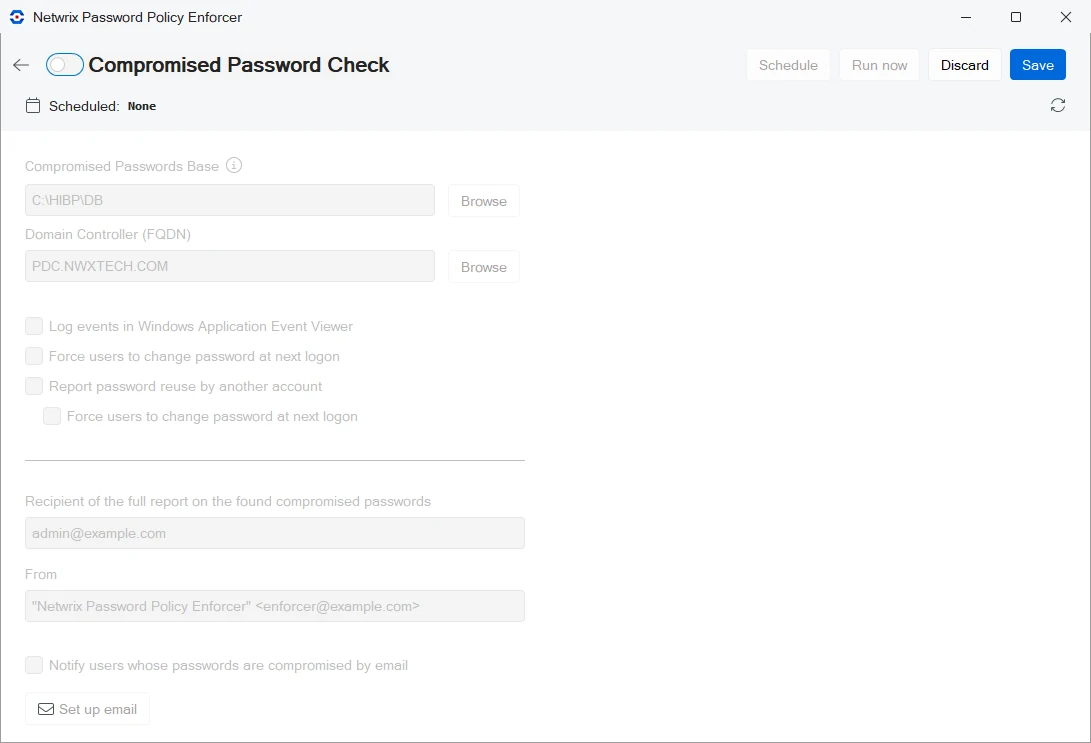1091x743 pixels.
Task: Check Report password reuse by another account
Action: [33, 386]
